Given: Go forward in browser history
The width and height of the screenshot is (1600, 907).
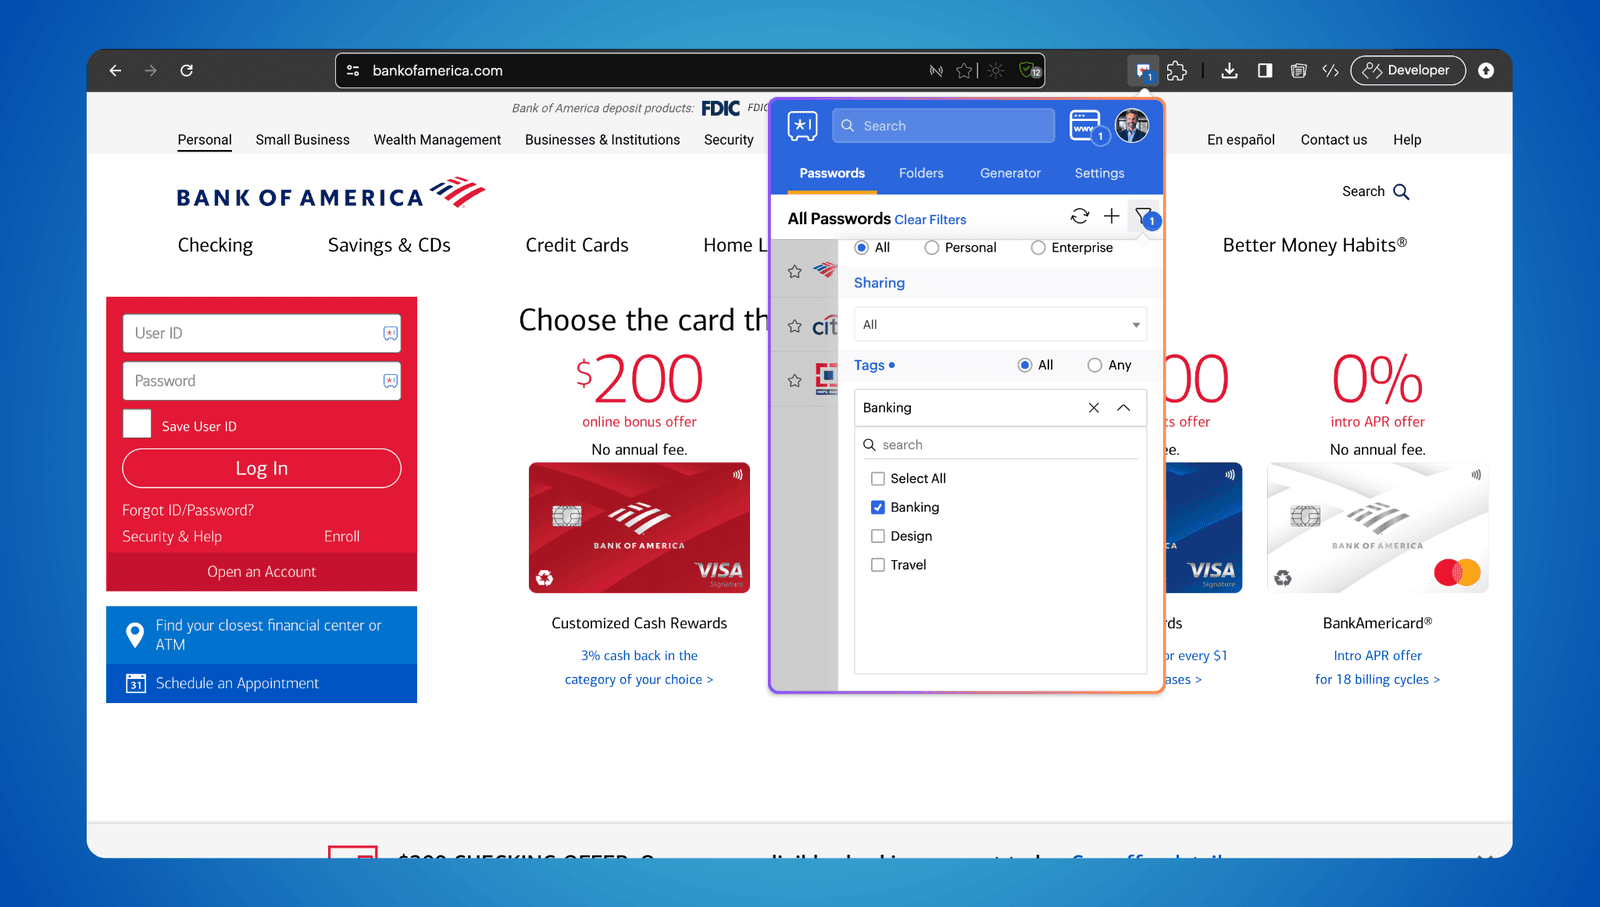Looking at the screenshot, I should coord(150,70).
